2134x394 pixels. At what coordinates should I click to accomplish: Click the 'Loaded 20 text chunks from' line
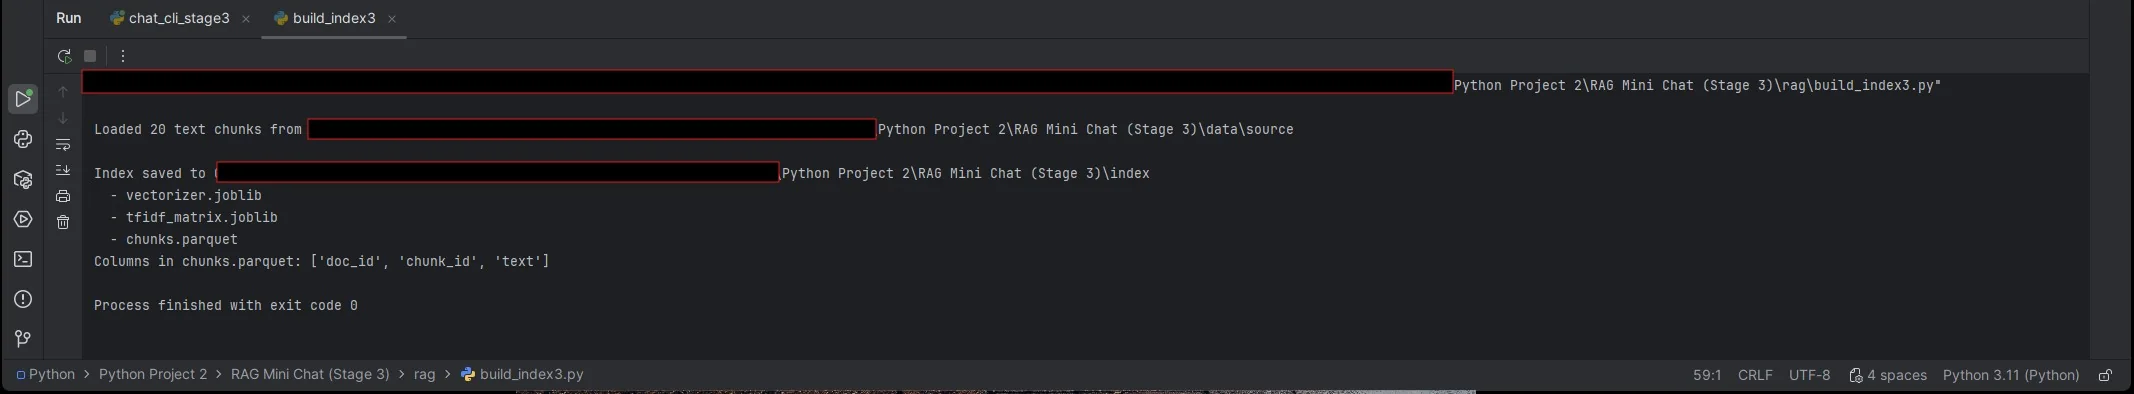[198, 129]
